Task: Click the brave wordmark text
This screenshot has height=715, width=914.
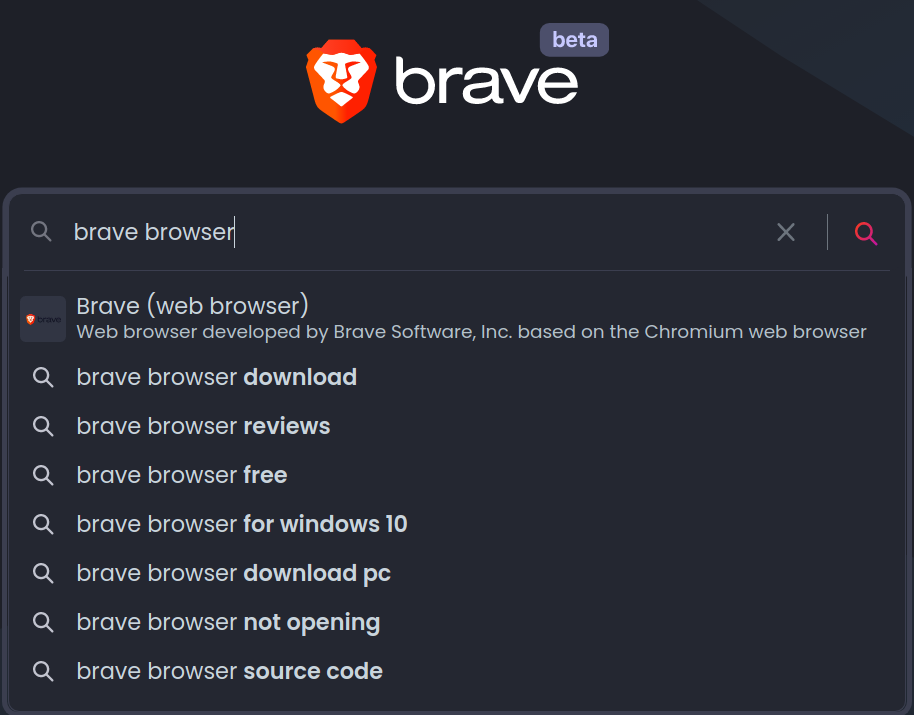Action: point(486,80)
